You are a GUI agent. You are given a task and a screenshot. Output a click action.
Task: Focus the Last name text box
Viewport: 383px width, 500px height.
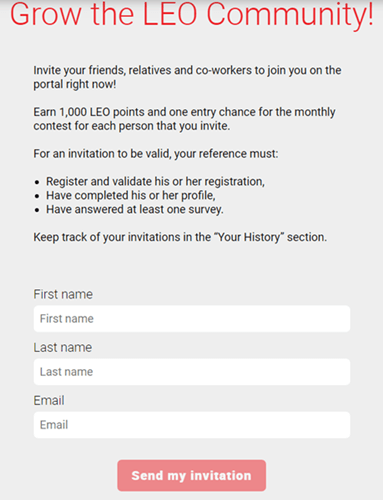pyautogui.click(x=192, y=372)
